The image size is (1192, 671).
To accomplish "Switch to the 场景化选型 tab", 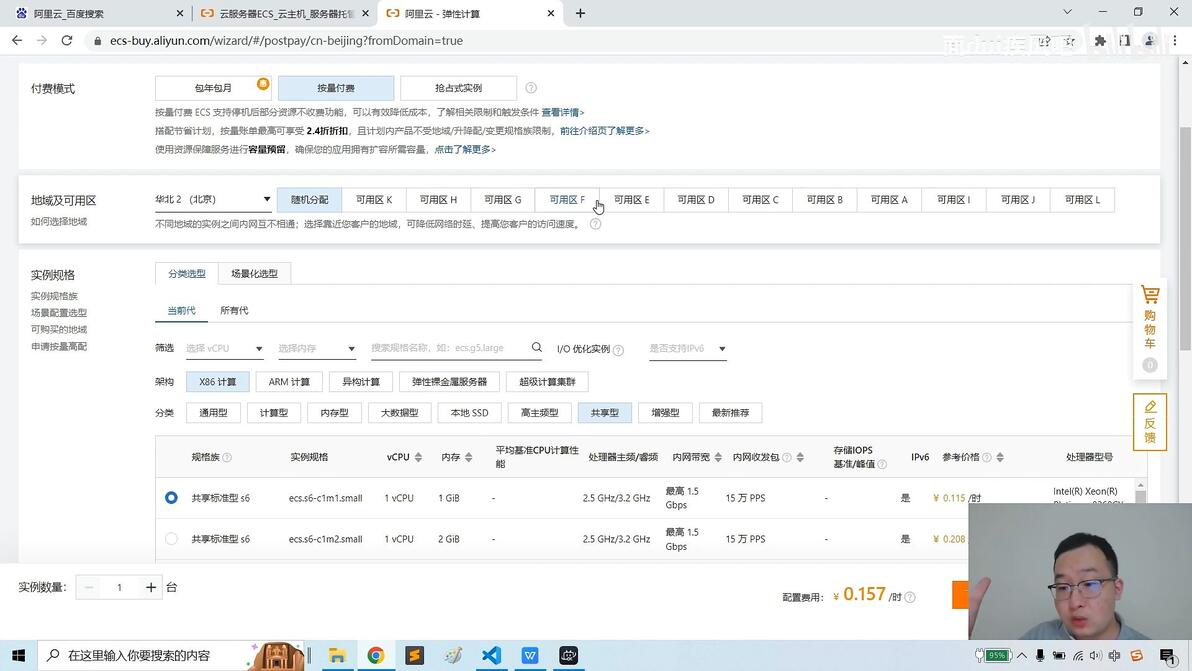I will pyautogui.click(x=254, y=274).
